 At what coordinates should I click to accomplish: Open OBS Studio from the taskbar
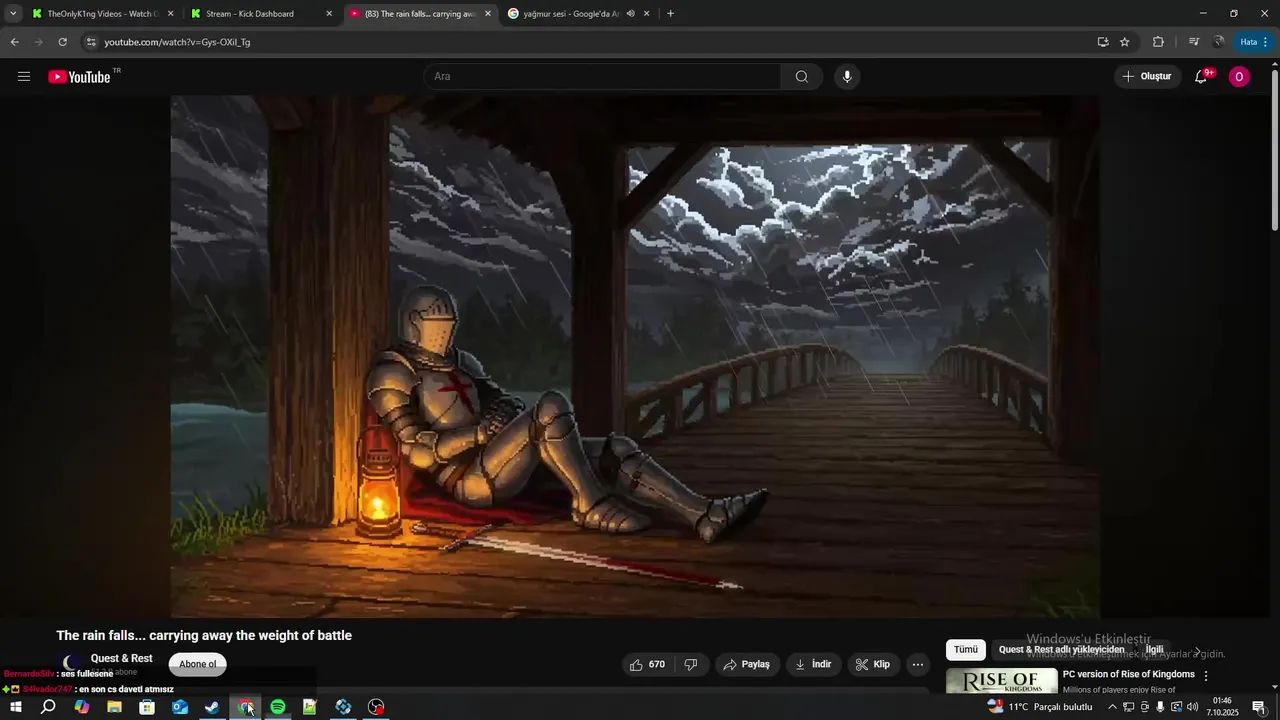(x=376, y=707)
